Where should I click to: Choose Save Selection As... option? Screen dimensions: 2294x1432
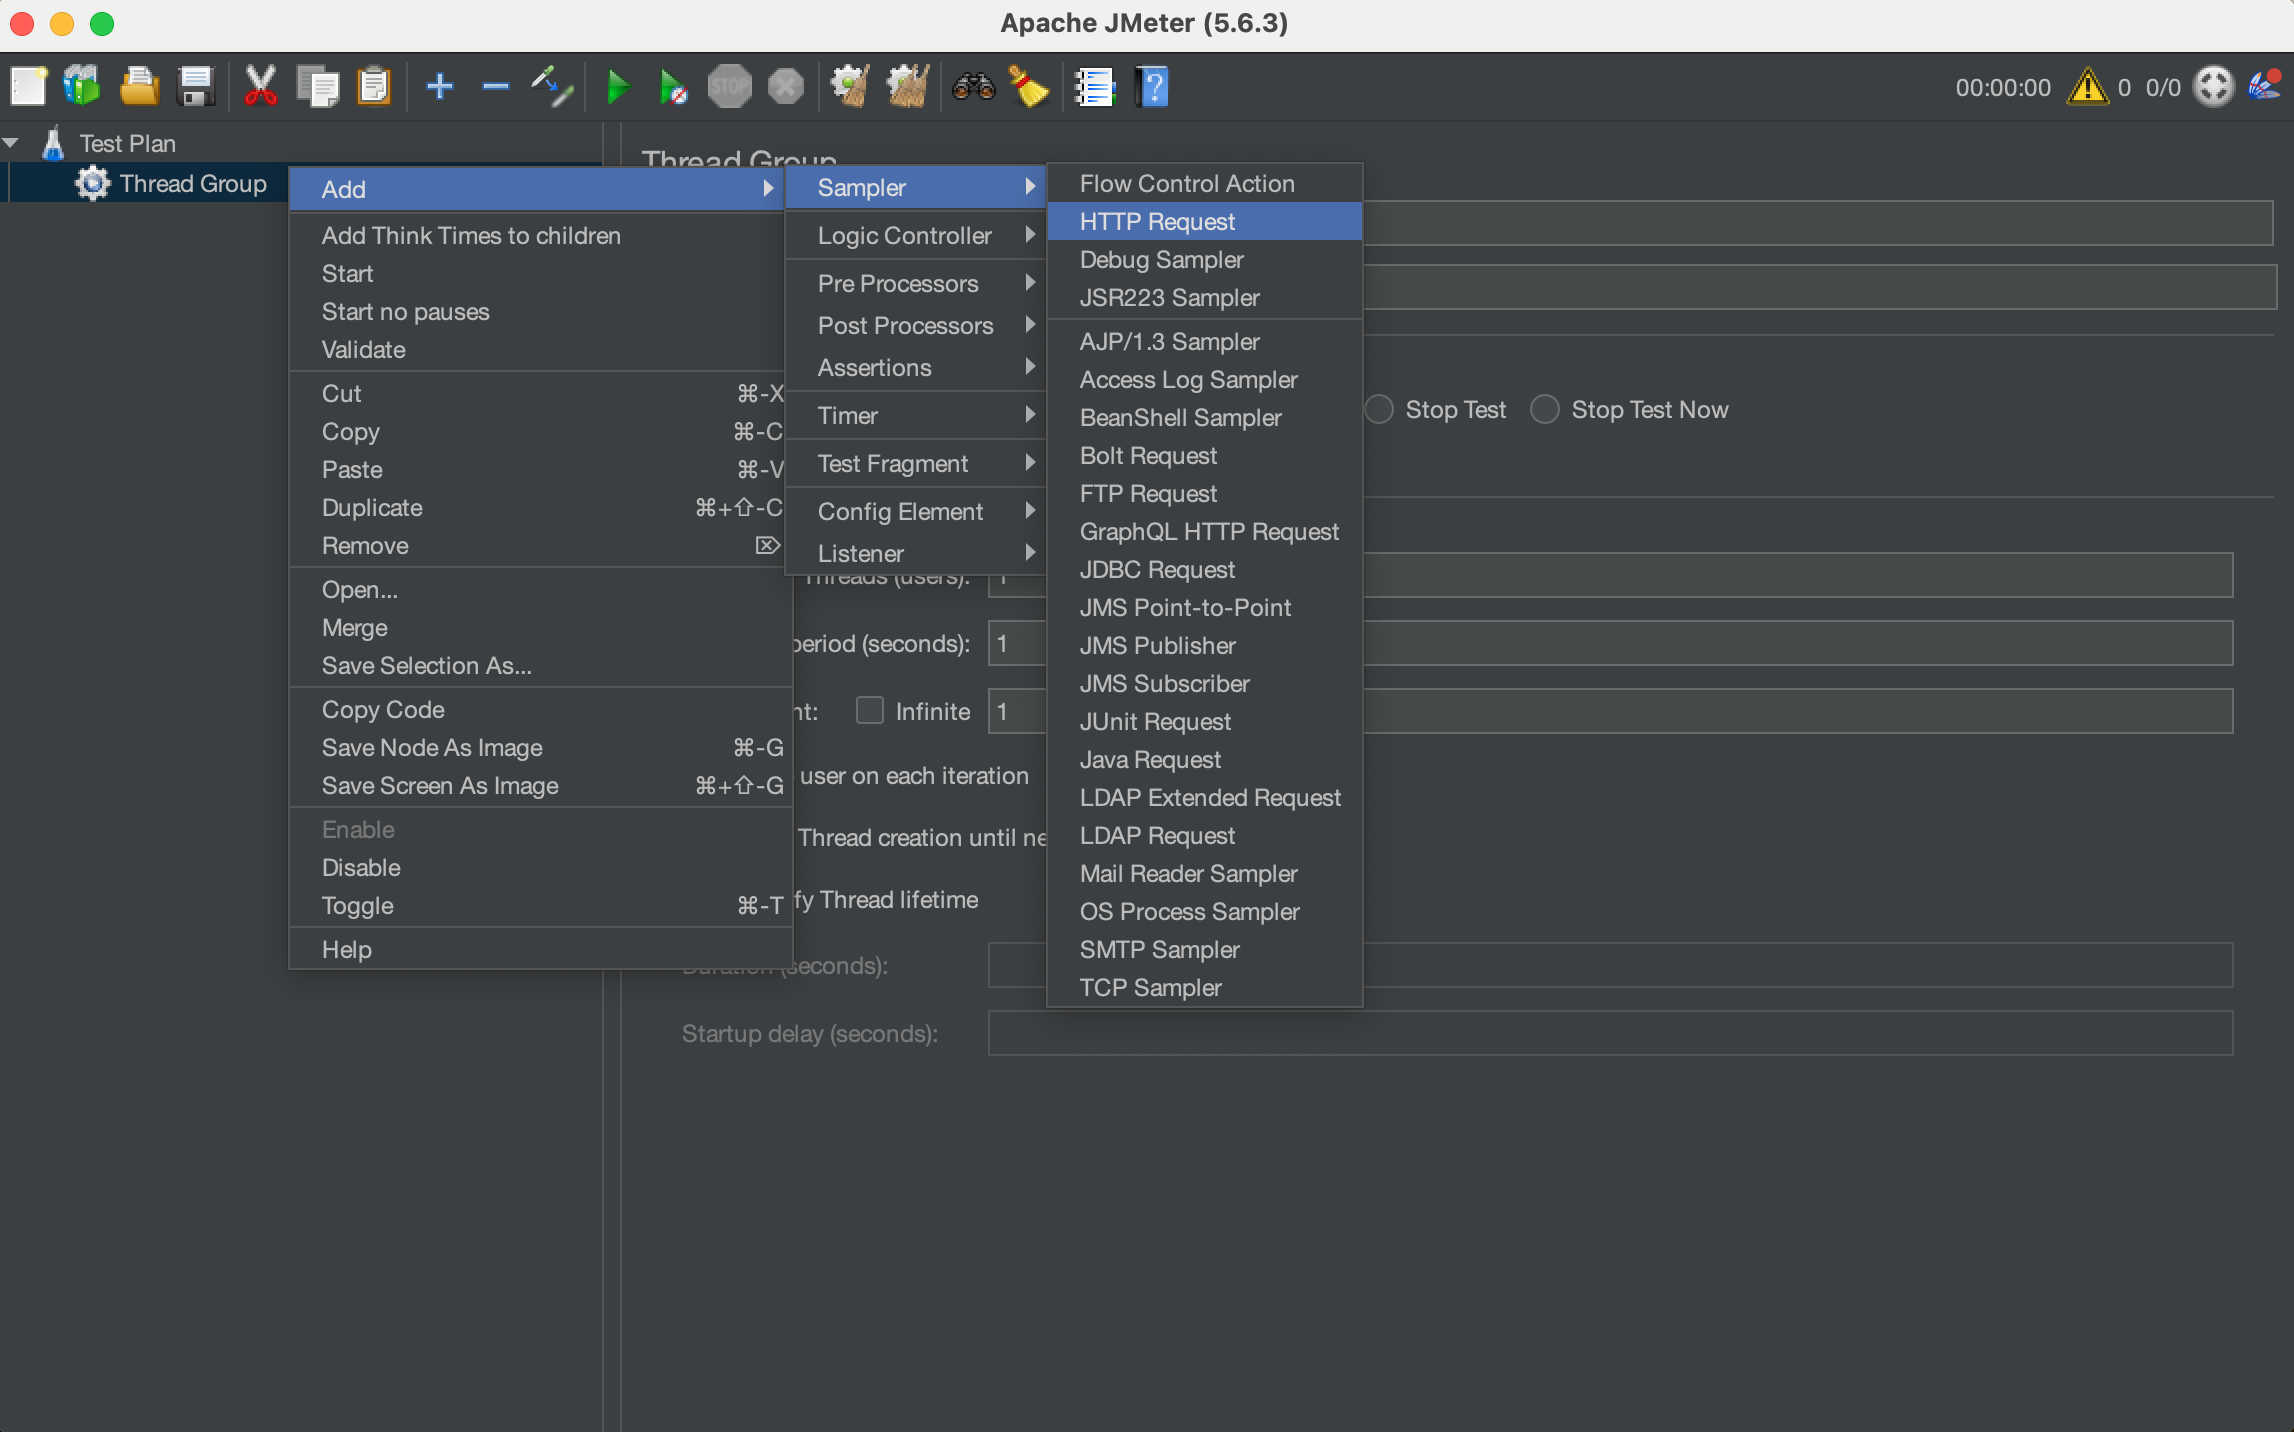point(540,665)
